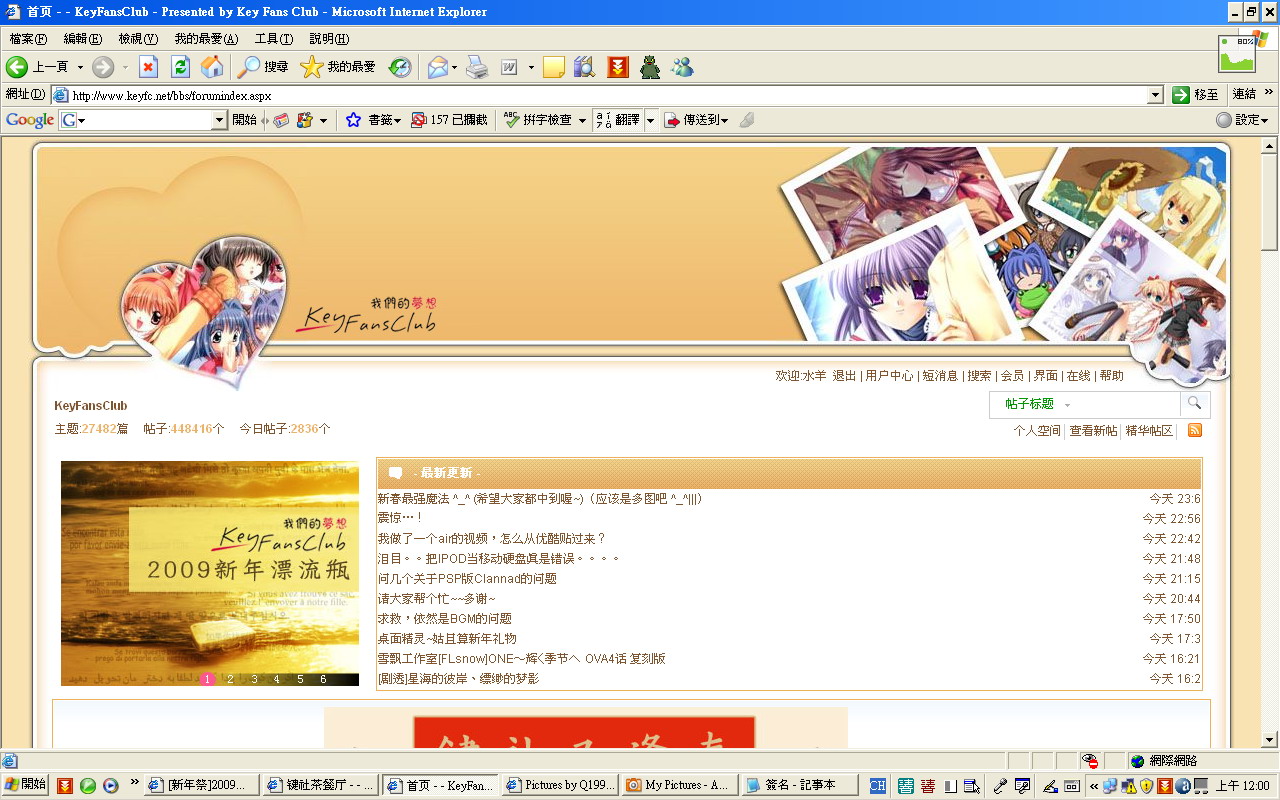
Task: Open the Research books icon
Action: tap(585, 67)
